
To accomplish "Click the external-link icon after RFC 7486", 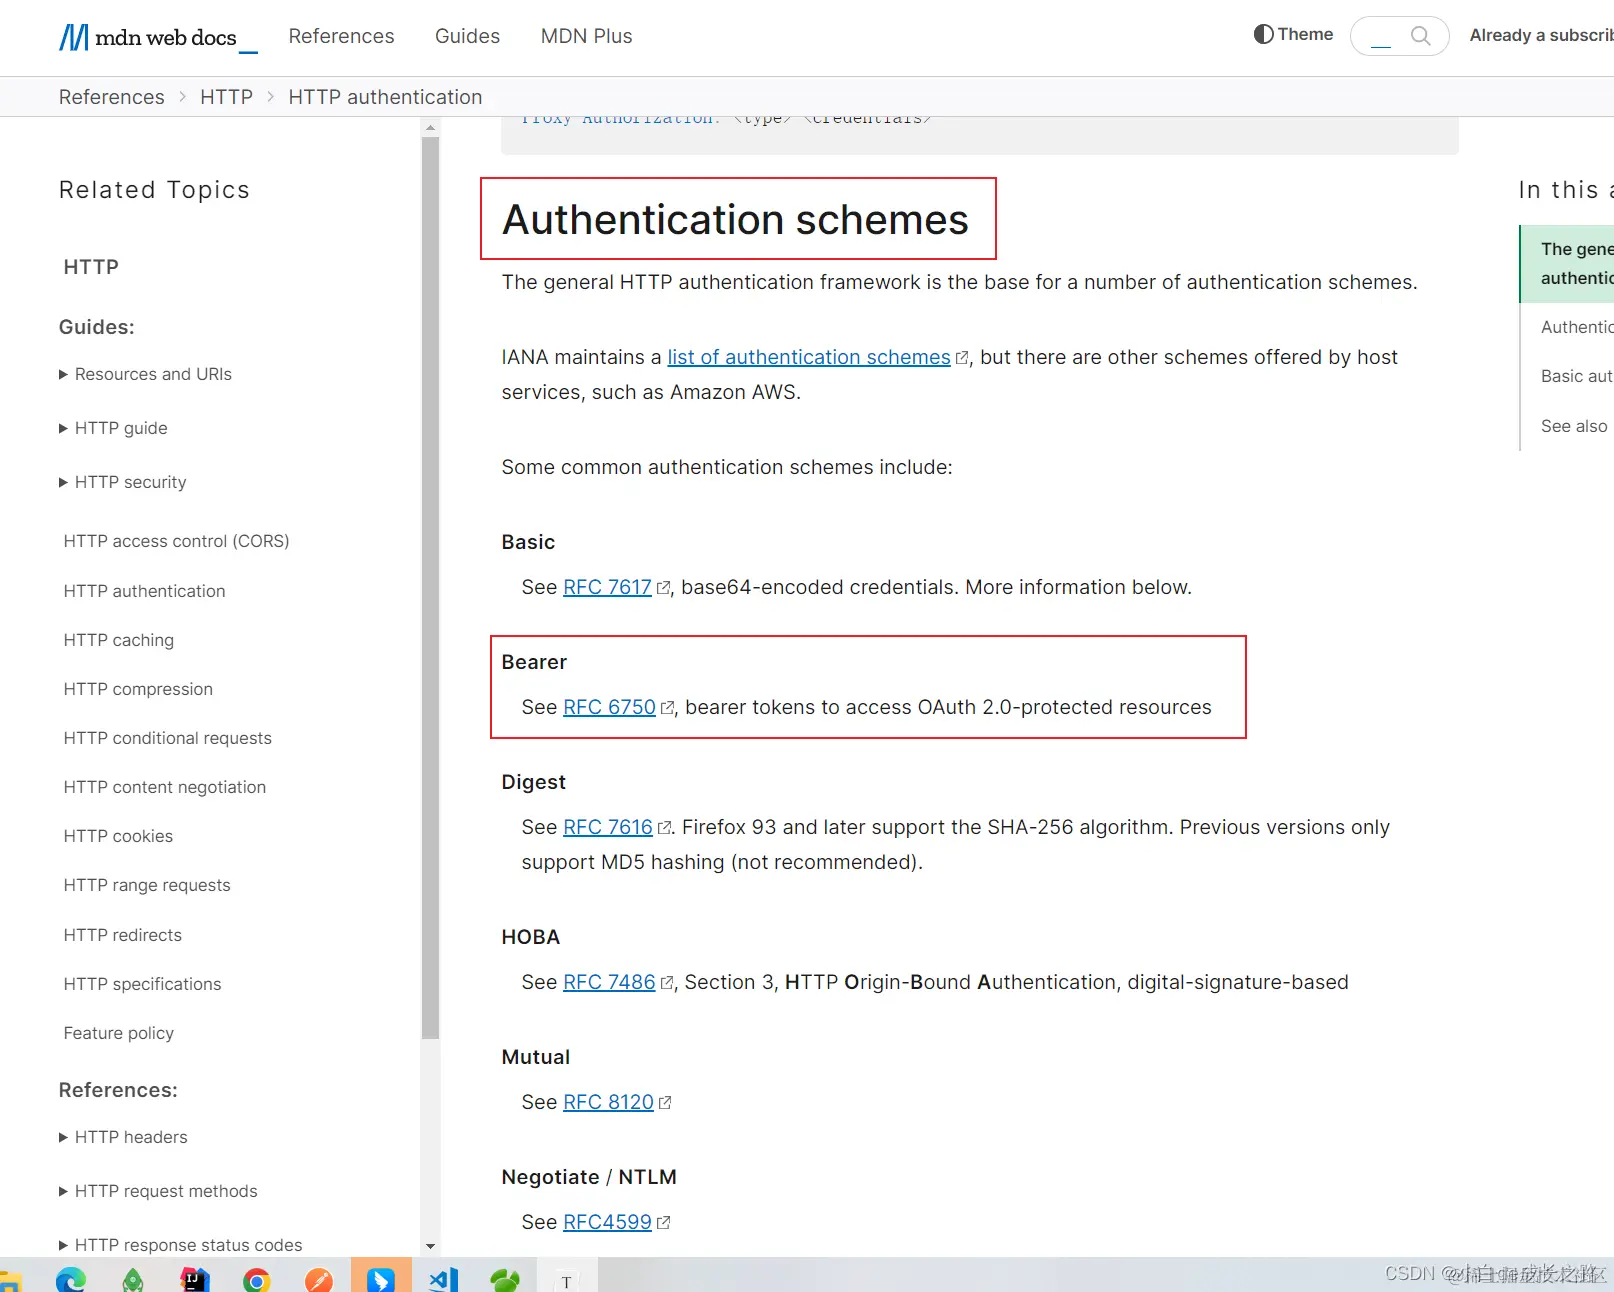I will point(667,983).
